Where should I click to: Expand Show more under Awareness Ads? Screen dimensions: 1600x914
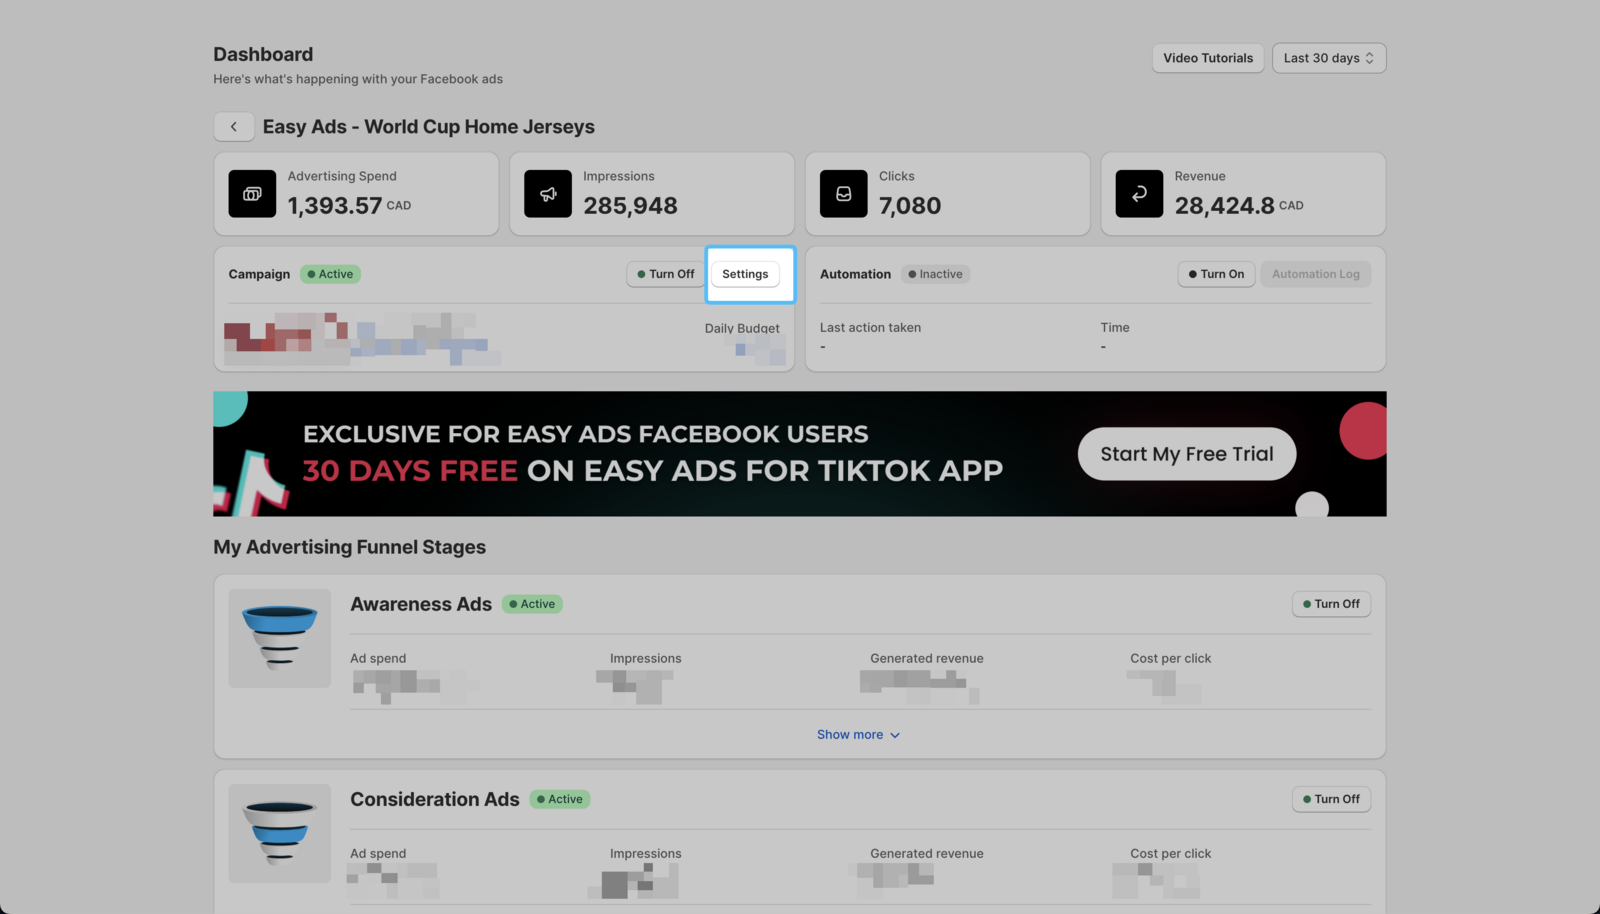pos(858,735)
